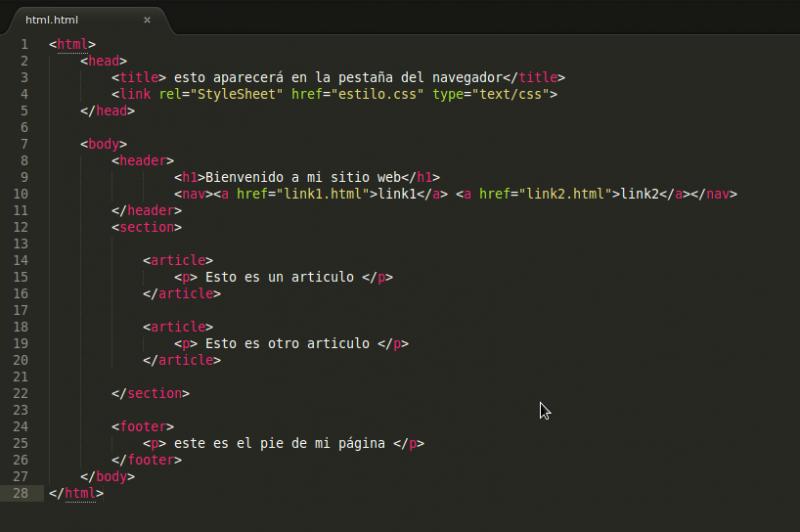
Task: Click the 'Bienvenido a mi sitio web' heading text
Action: click(x=303, y=177)
